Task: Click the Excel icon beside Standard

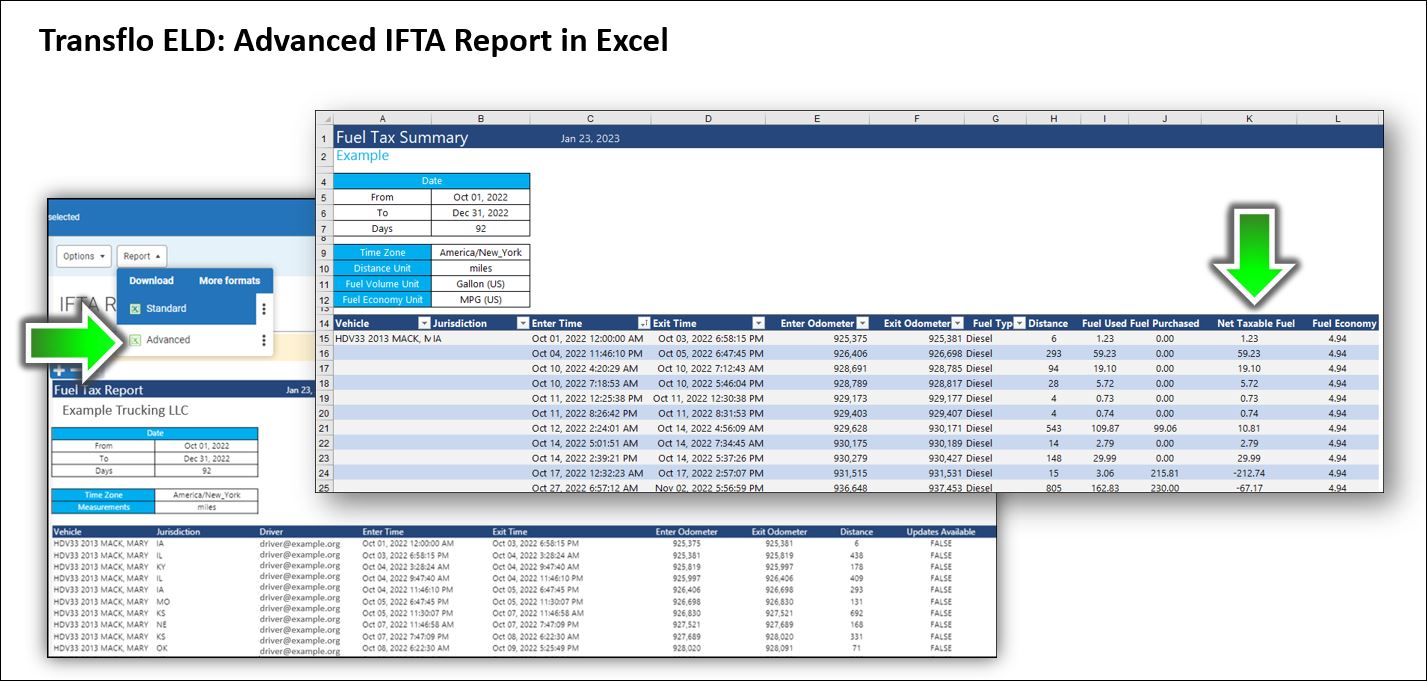Action: click(135, 309)
